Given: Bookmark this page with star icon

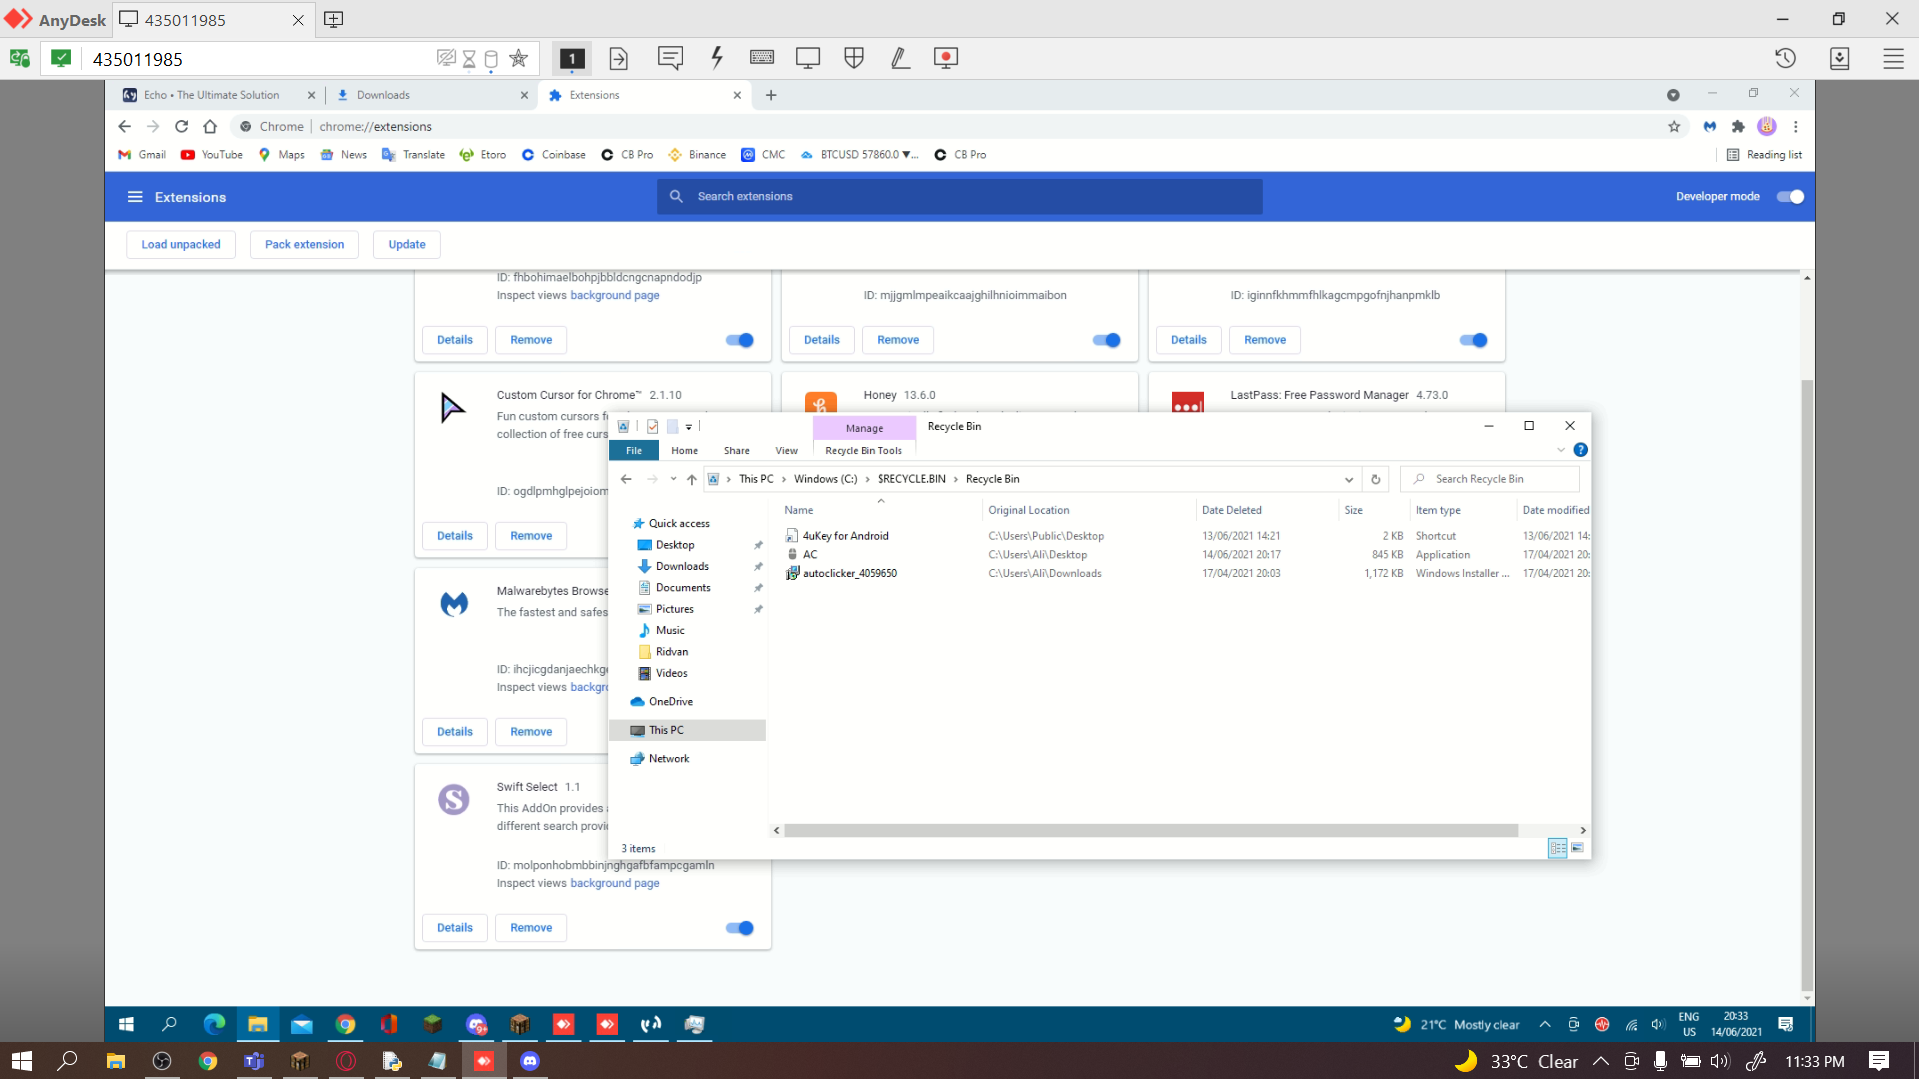Looking at the screenshot, I should pos(1674,126).
